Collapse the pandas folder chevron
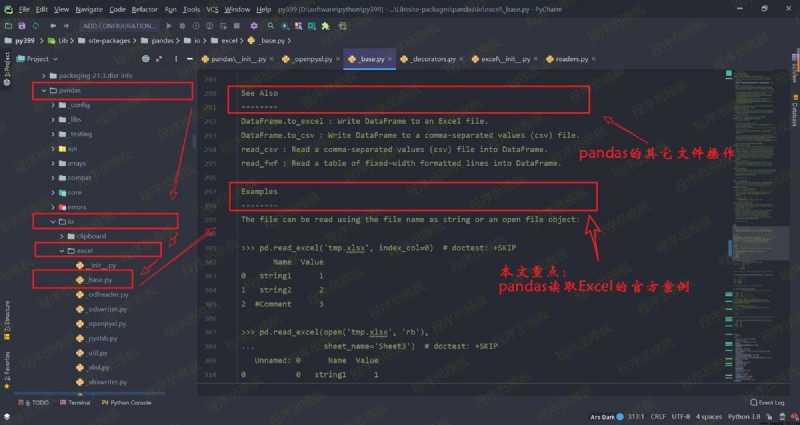 44,90
